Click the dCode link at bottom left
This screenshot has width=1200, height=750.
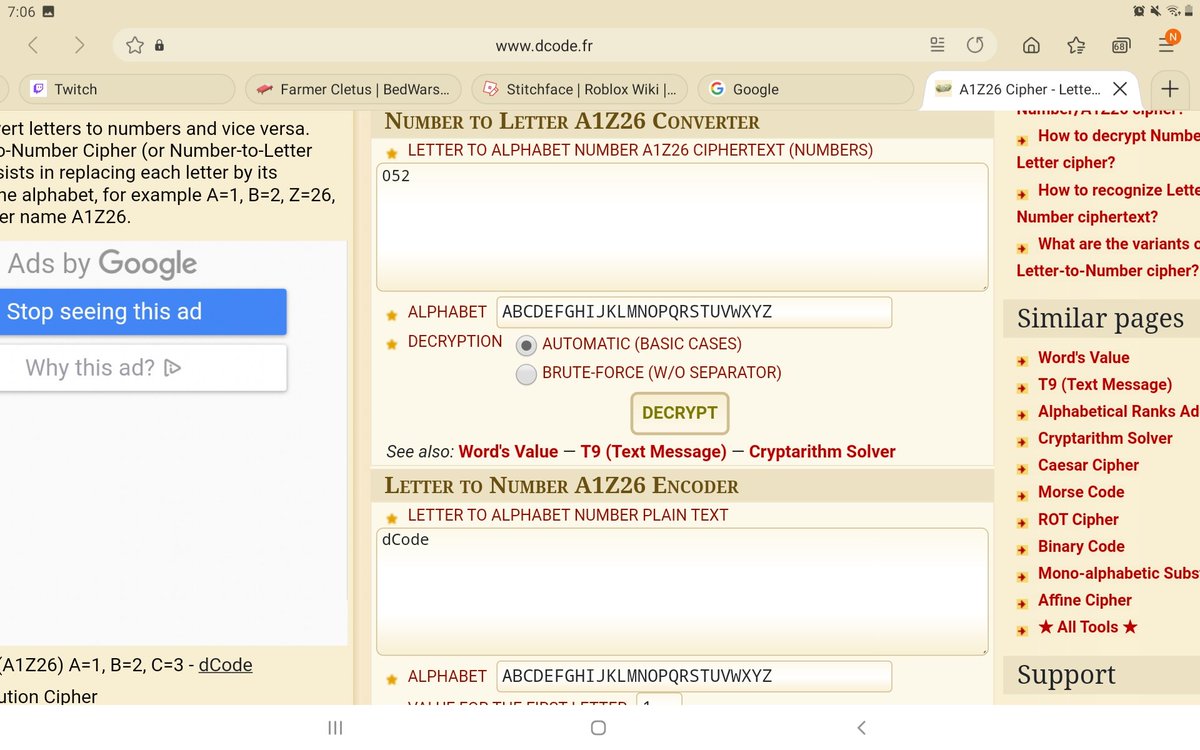225,665
